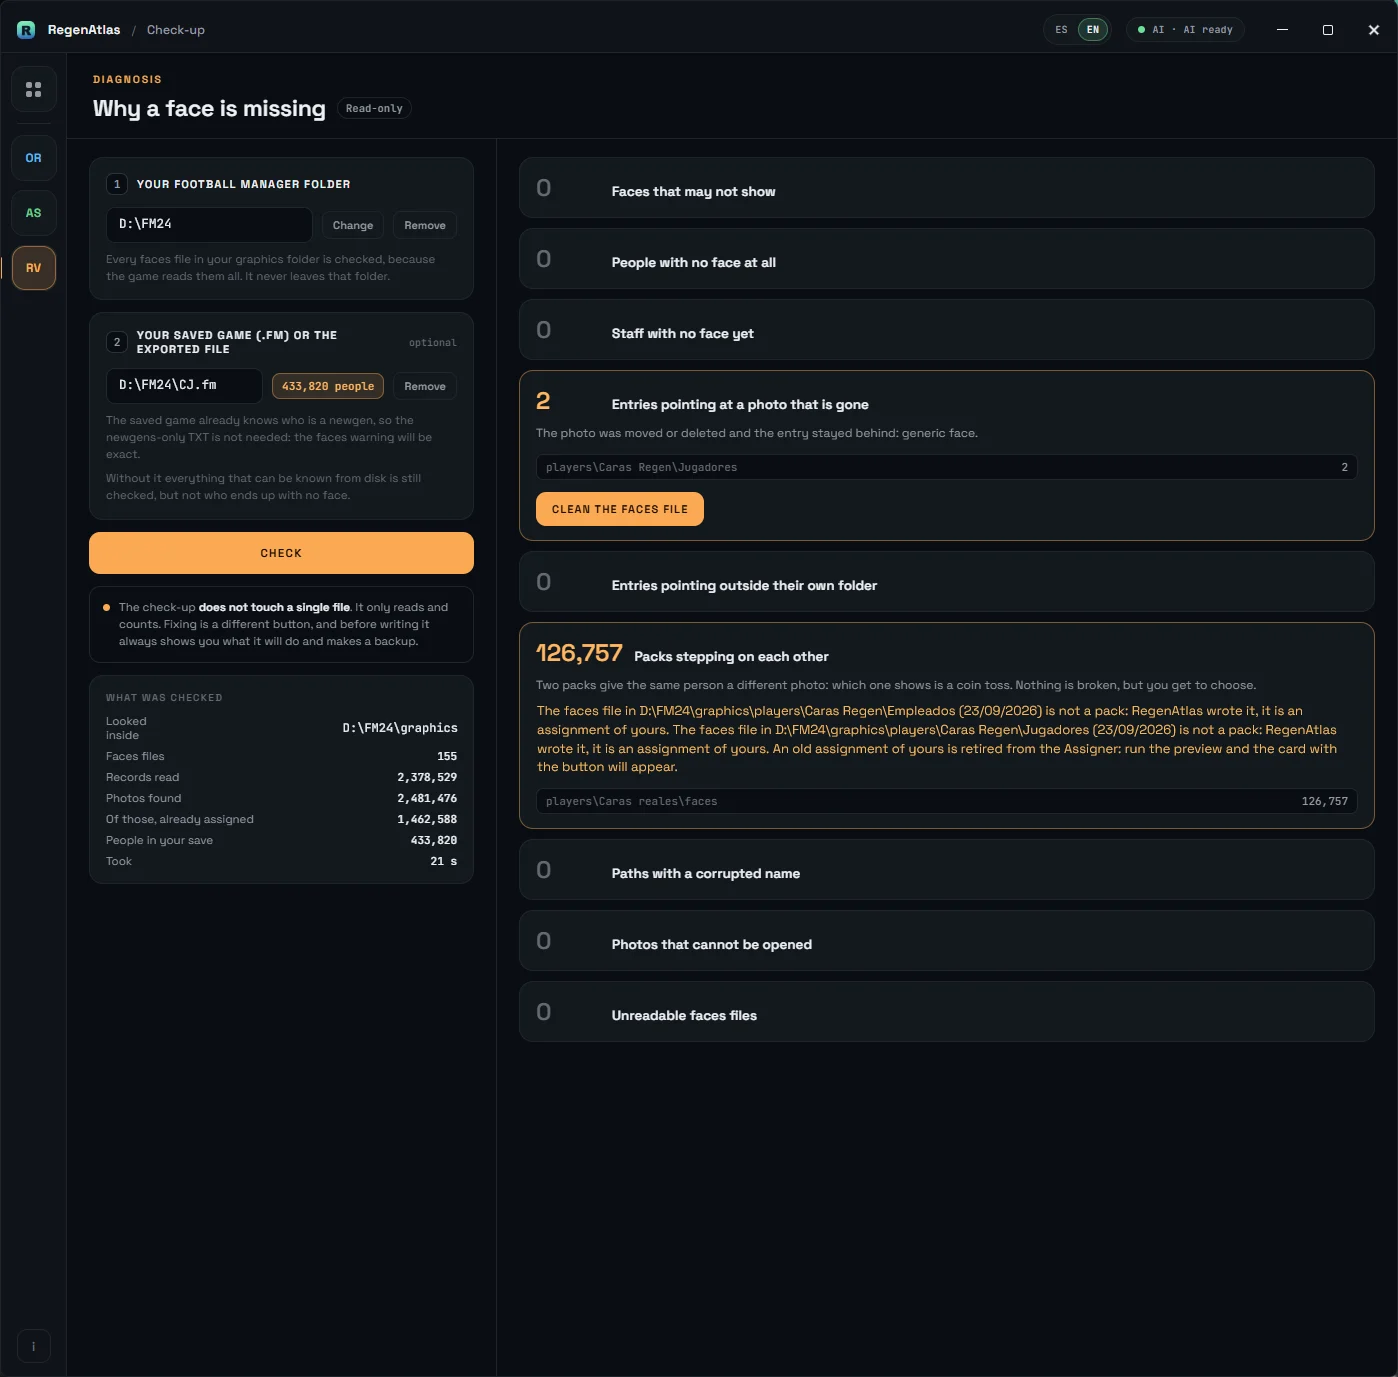Remove the Football Manager folder

pos(425,225)
